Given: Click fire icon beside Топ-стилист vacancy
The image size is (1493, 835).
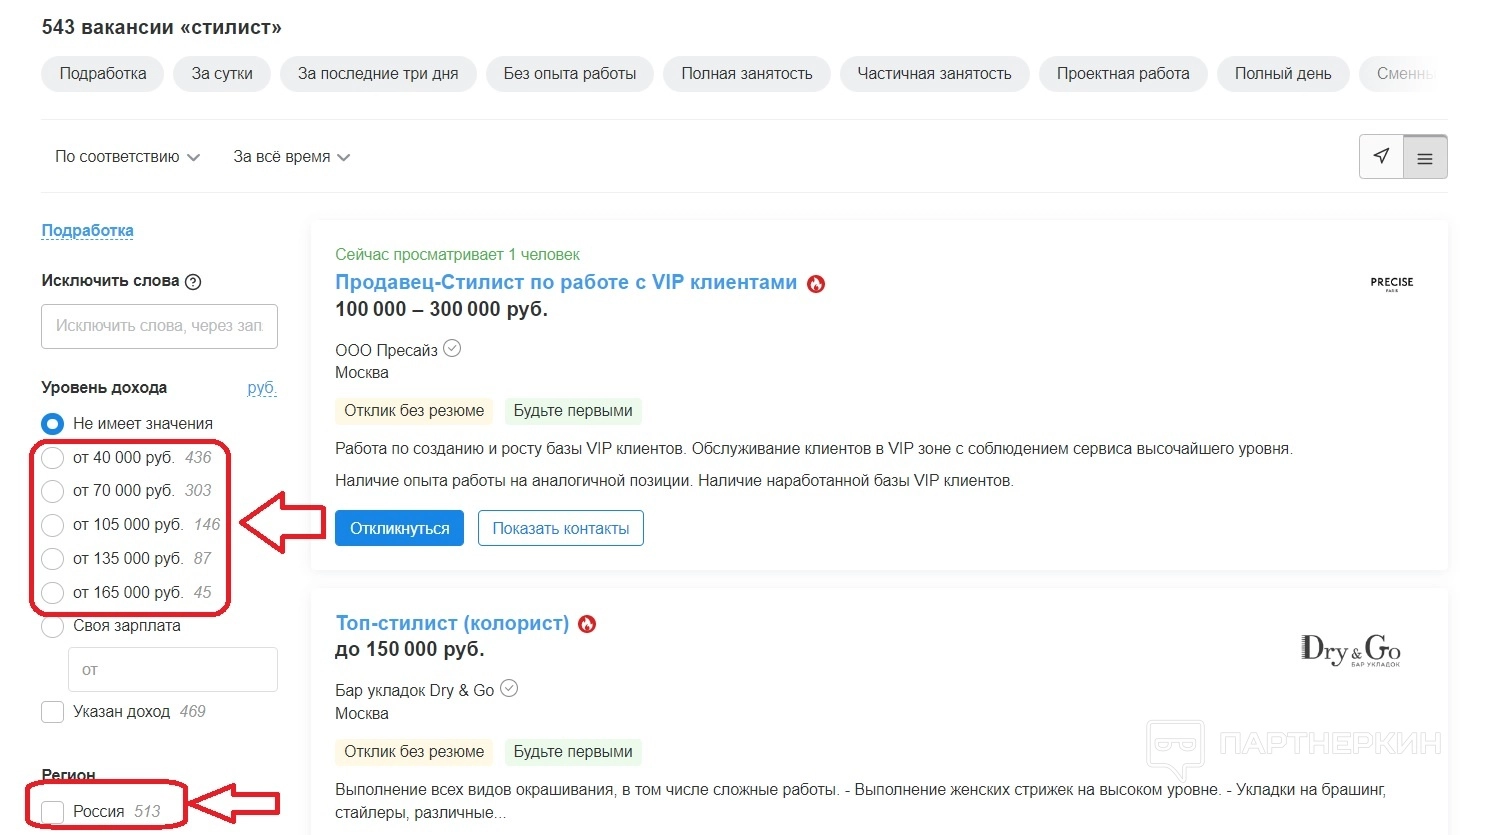Looking at the screenshot, I should coord(587,624).
